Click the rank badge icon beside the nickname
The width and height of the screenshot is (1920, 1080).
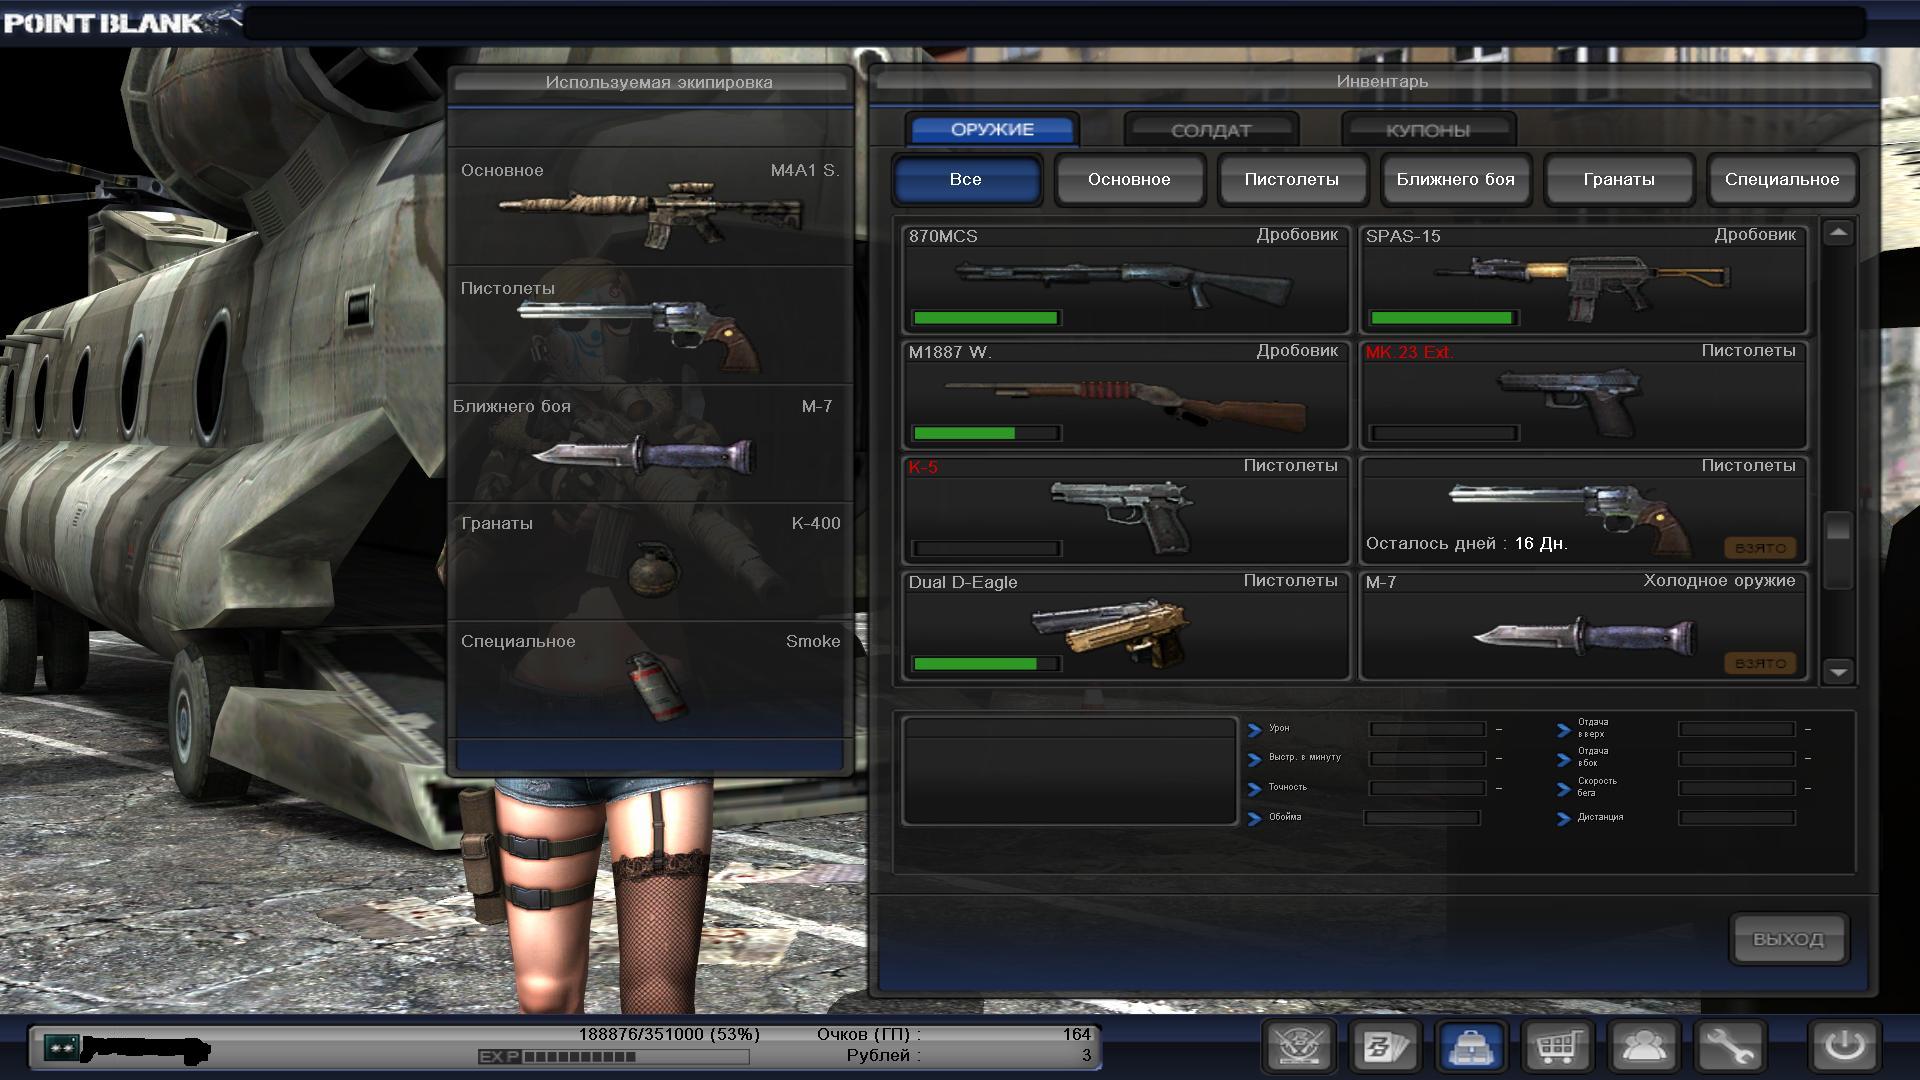(60, 1048)
